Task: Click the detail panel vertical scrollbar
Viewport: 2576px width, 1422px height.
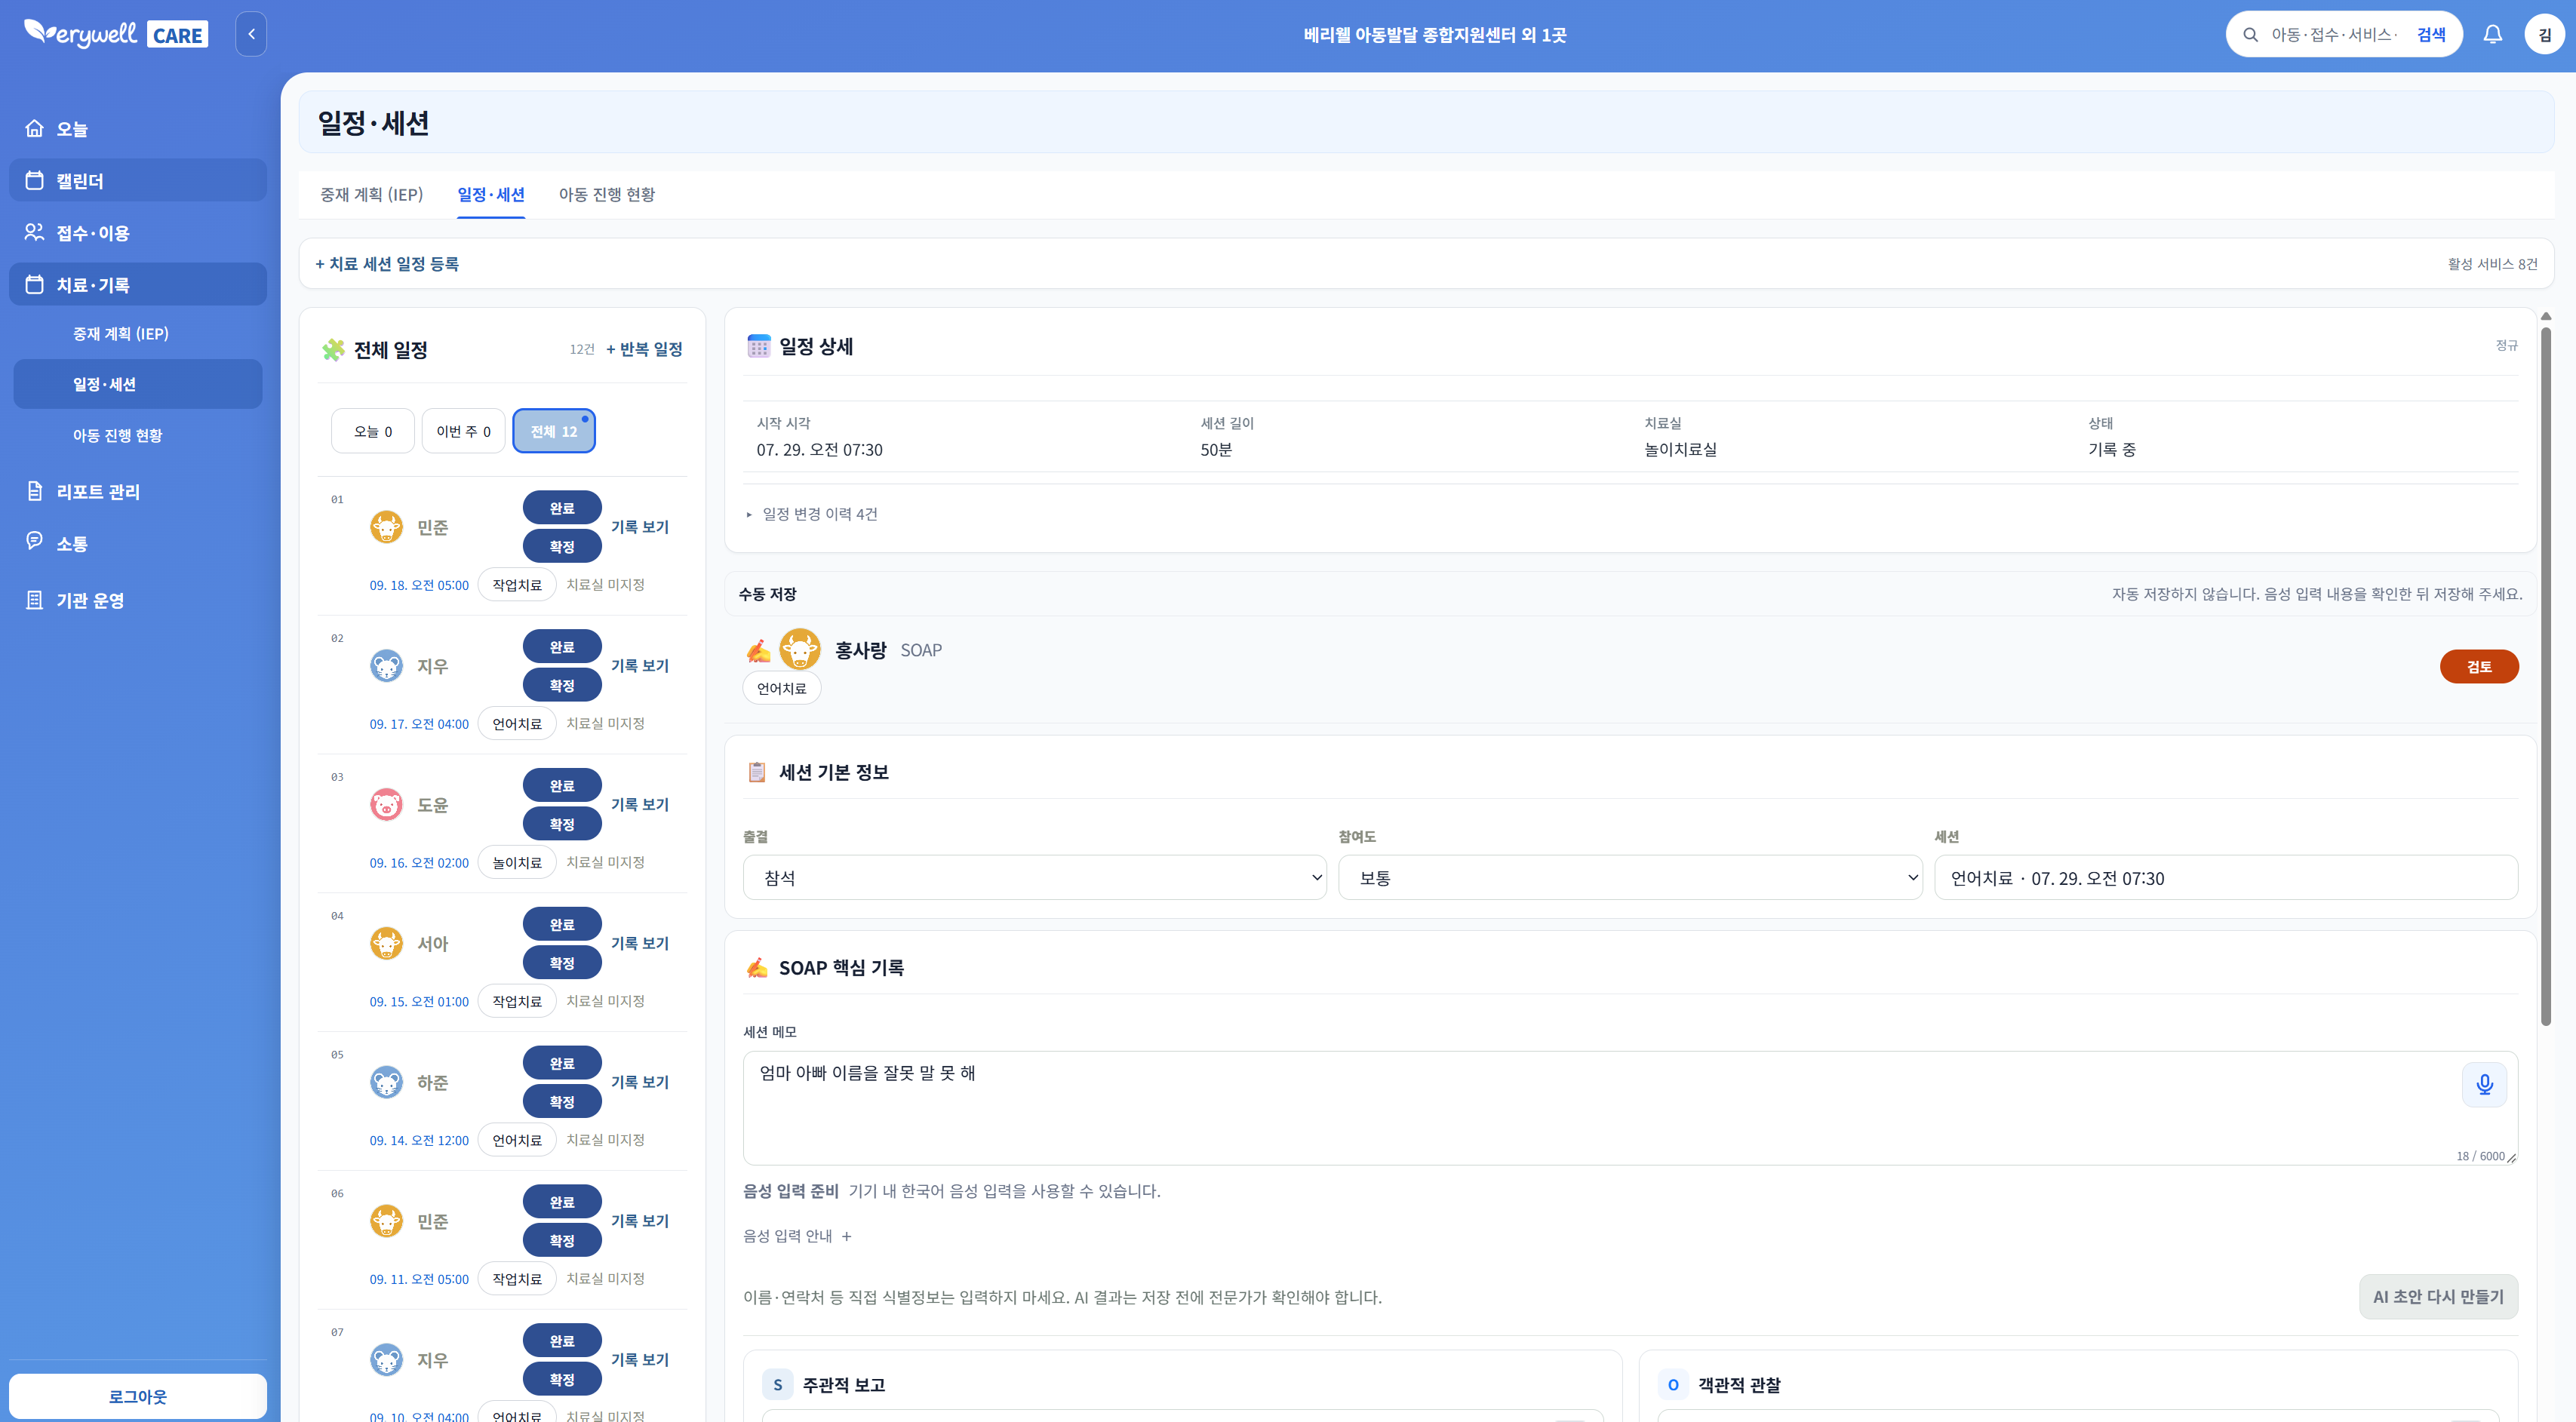Action: (x=2546, y=676)
